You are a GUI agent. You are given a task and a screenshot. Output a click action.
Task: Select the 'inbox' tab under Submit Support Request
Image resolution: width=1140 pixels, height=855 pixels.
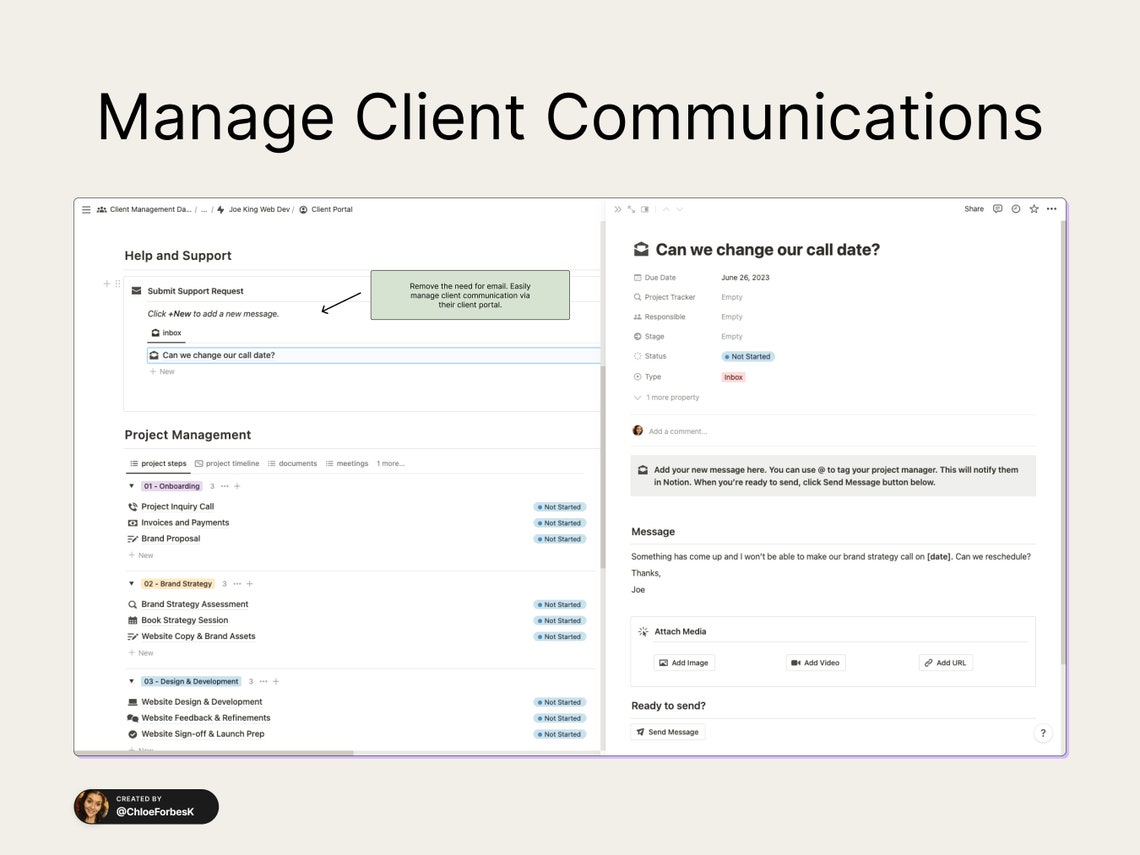pyautogui.click(x=167, y=332)
